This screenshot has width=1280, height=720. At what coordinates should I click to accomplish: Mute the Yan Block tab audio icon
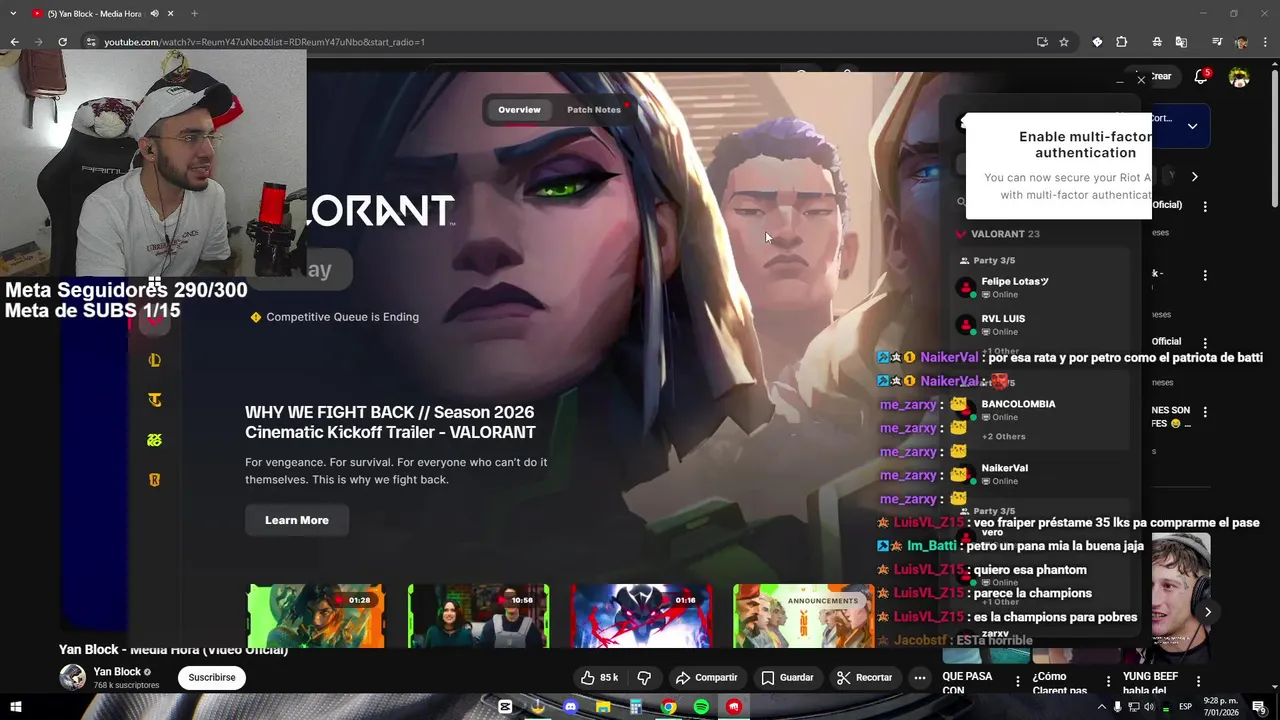154,13
